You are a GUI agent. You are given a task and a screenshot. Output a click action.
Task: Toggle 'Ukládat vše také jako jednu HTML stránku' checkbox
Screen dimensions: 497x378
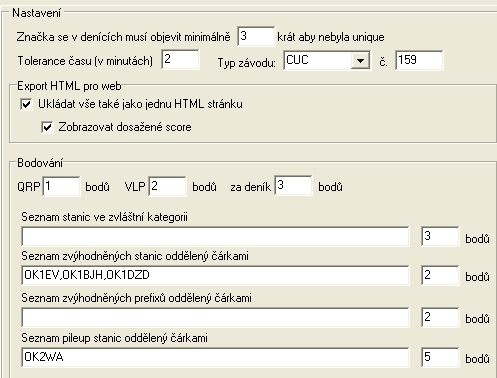(x=26, y=104)
